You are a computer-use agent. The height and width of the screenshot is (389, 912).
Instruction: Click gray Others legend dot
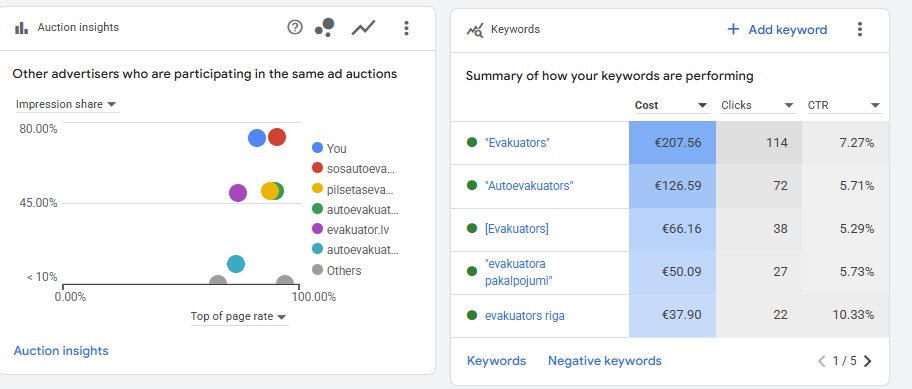click(x=318, y=270)
